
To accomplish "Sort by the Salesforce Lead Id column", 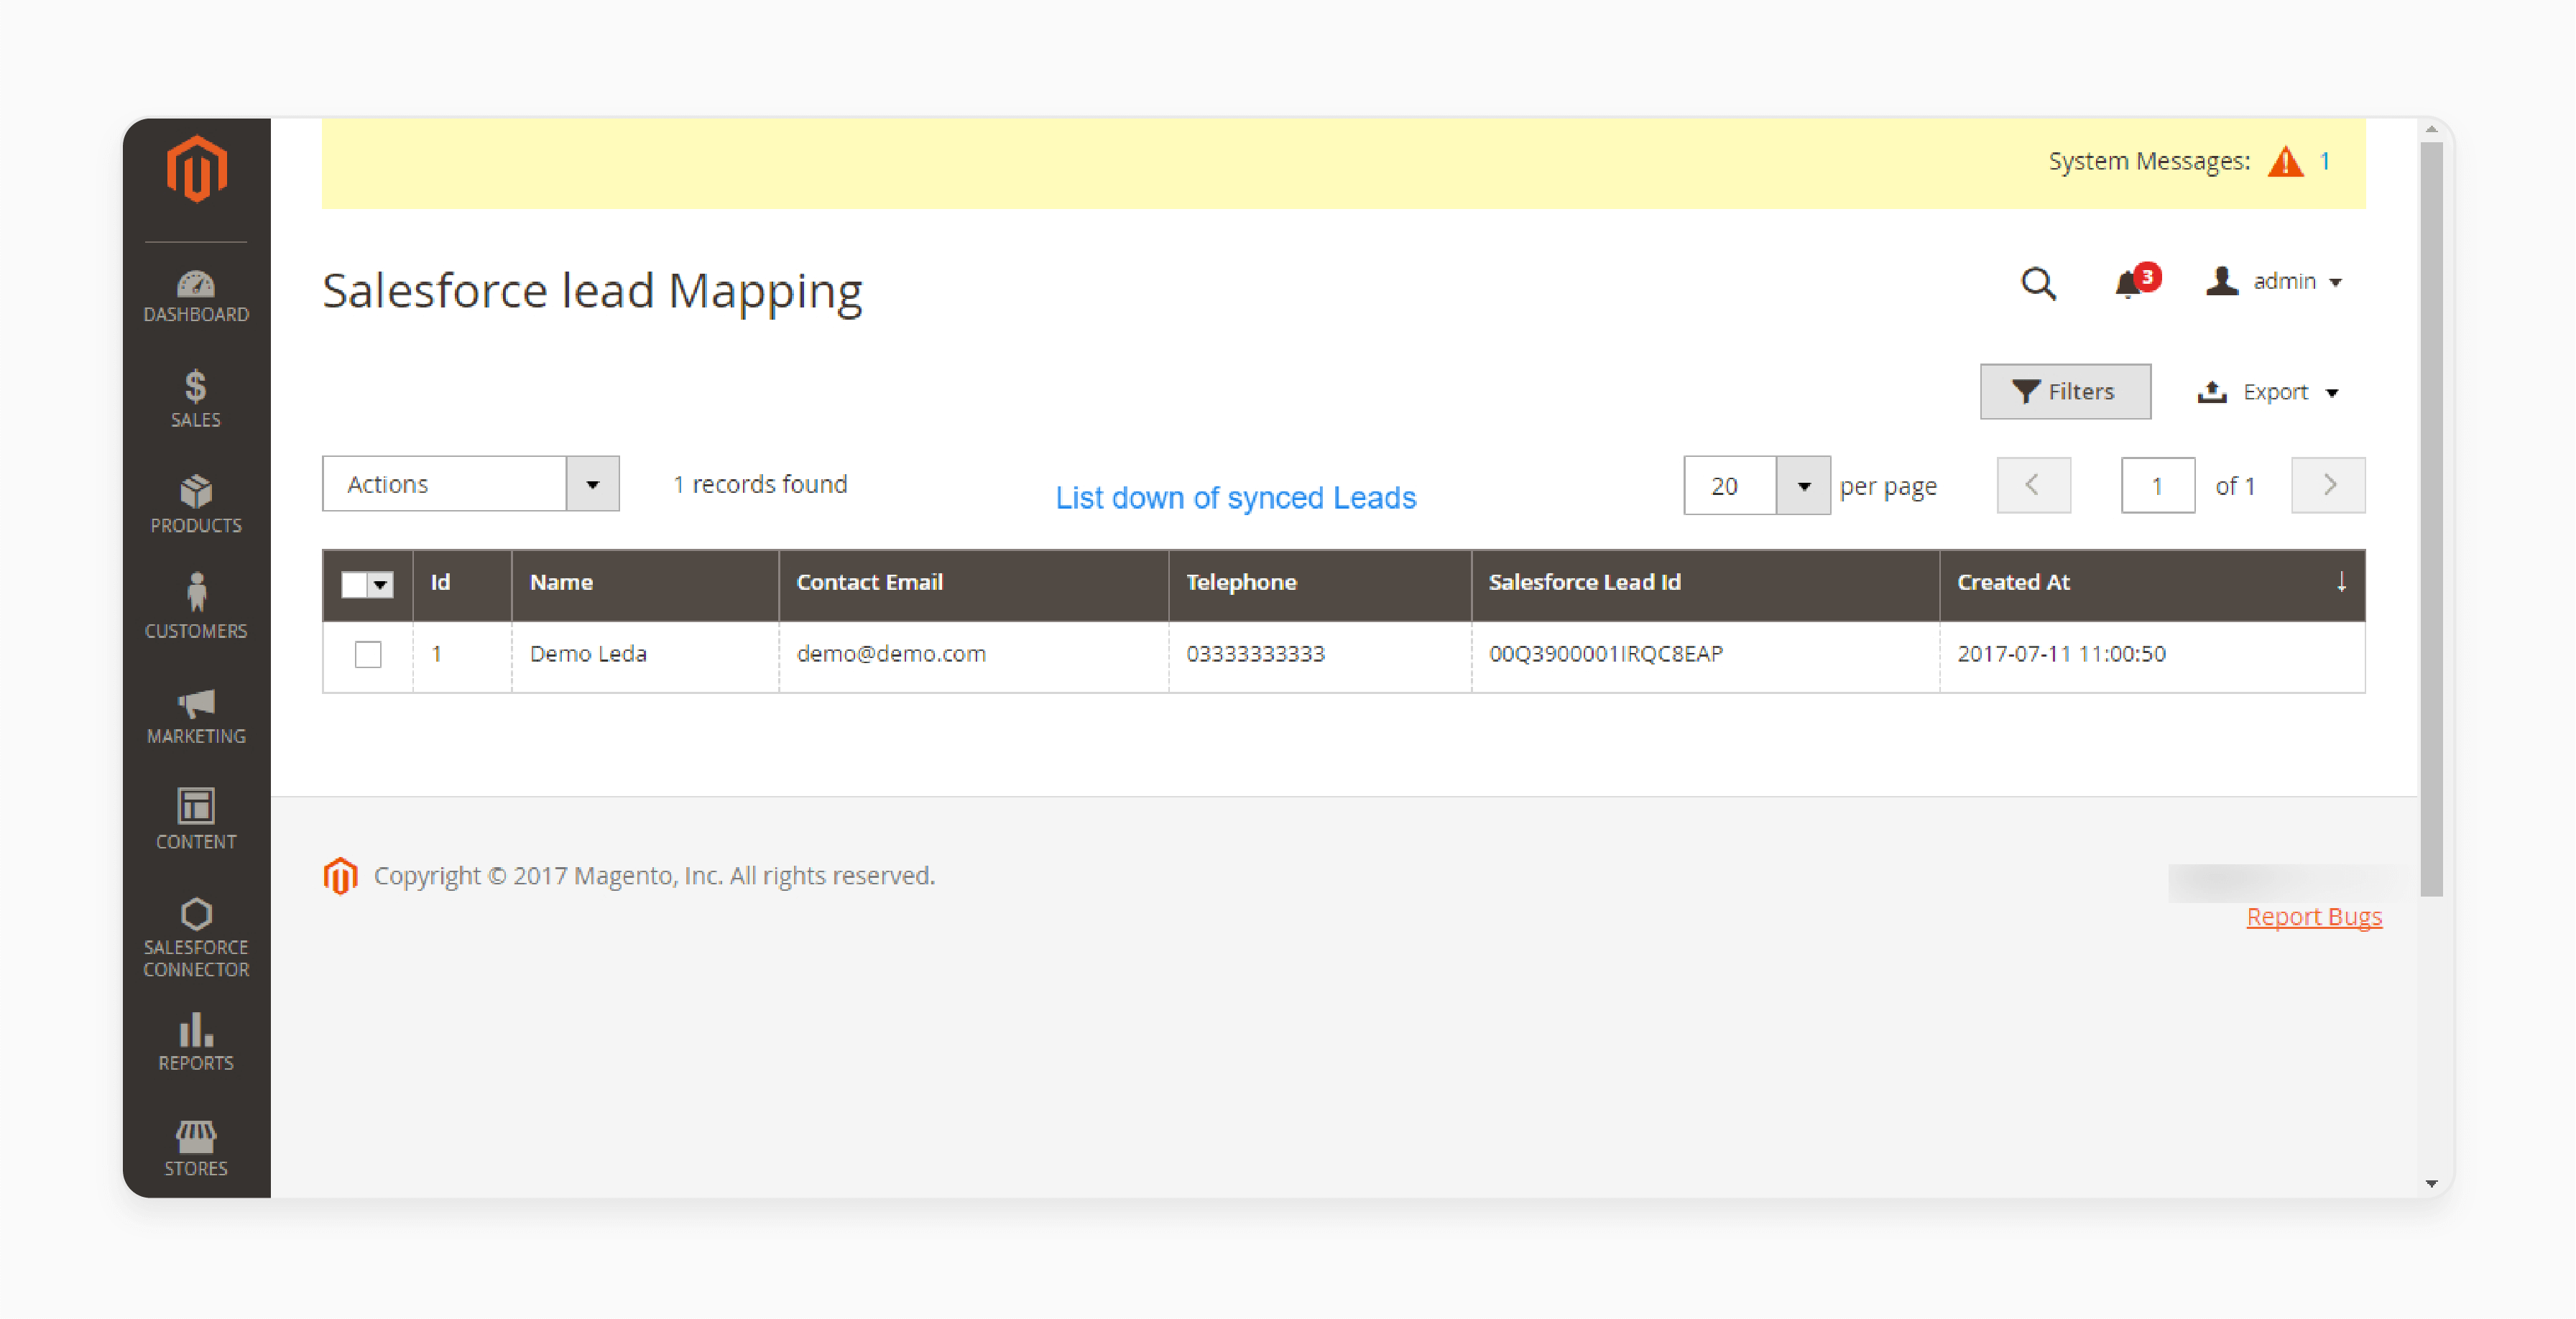I will 1705,583.
